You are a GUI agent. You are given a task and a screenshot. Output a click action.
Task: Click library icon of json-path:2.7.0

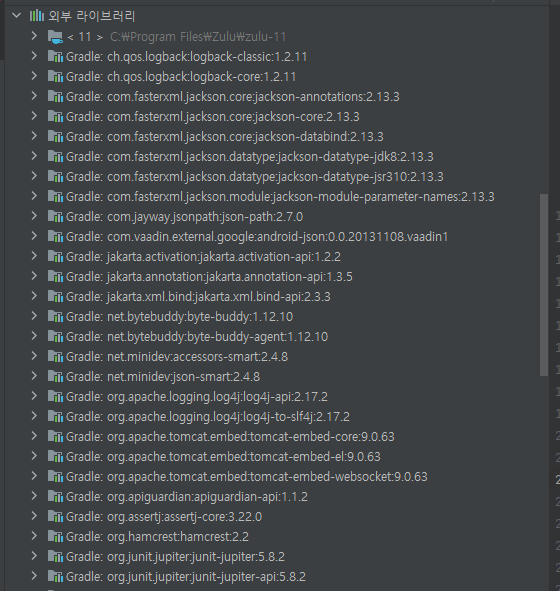coord(55,216)
